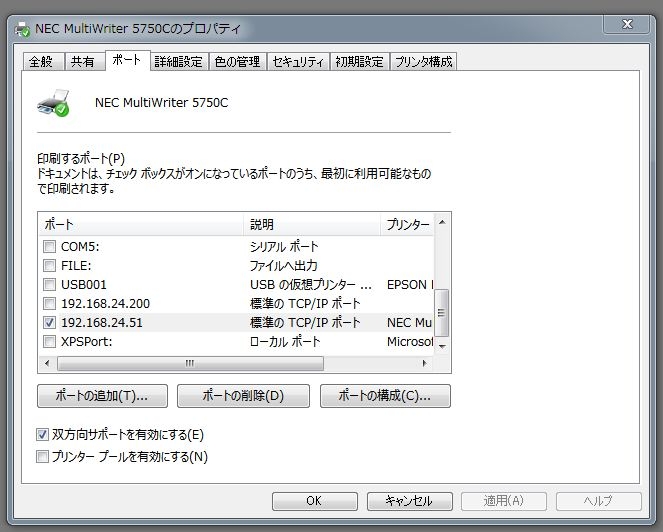Image resolution: width=663 pixels, height=532 pixels.
Task: Select the FILE: port row text
Action: coord(76,266)
